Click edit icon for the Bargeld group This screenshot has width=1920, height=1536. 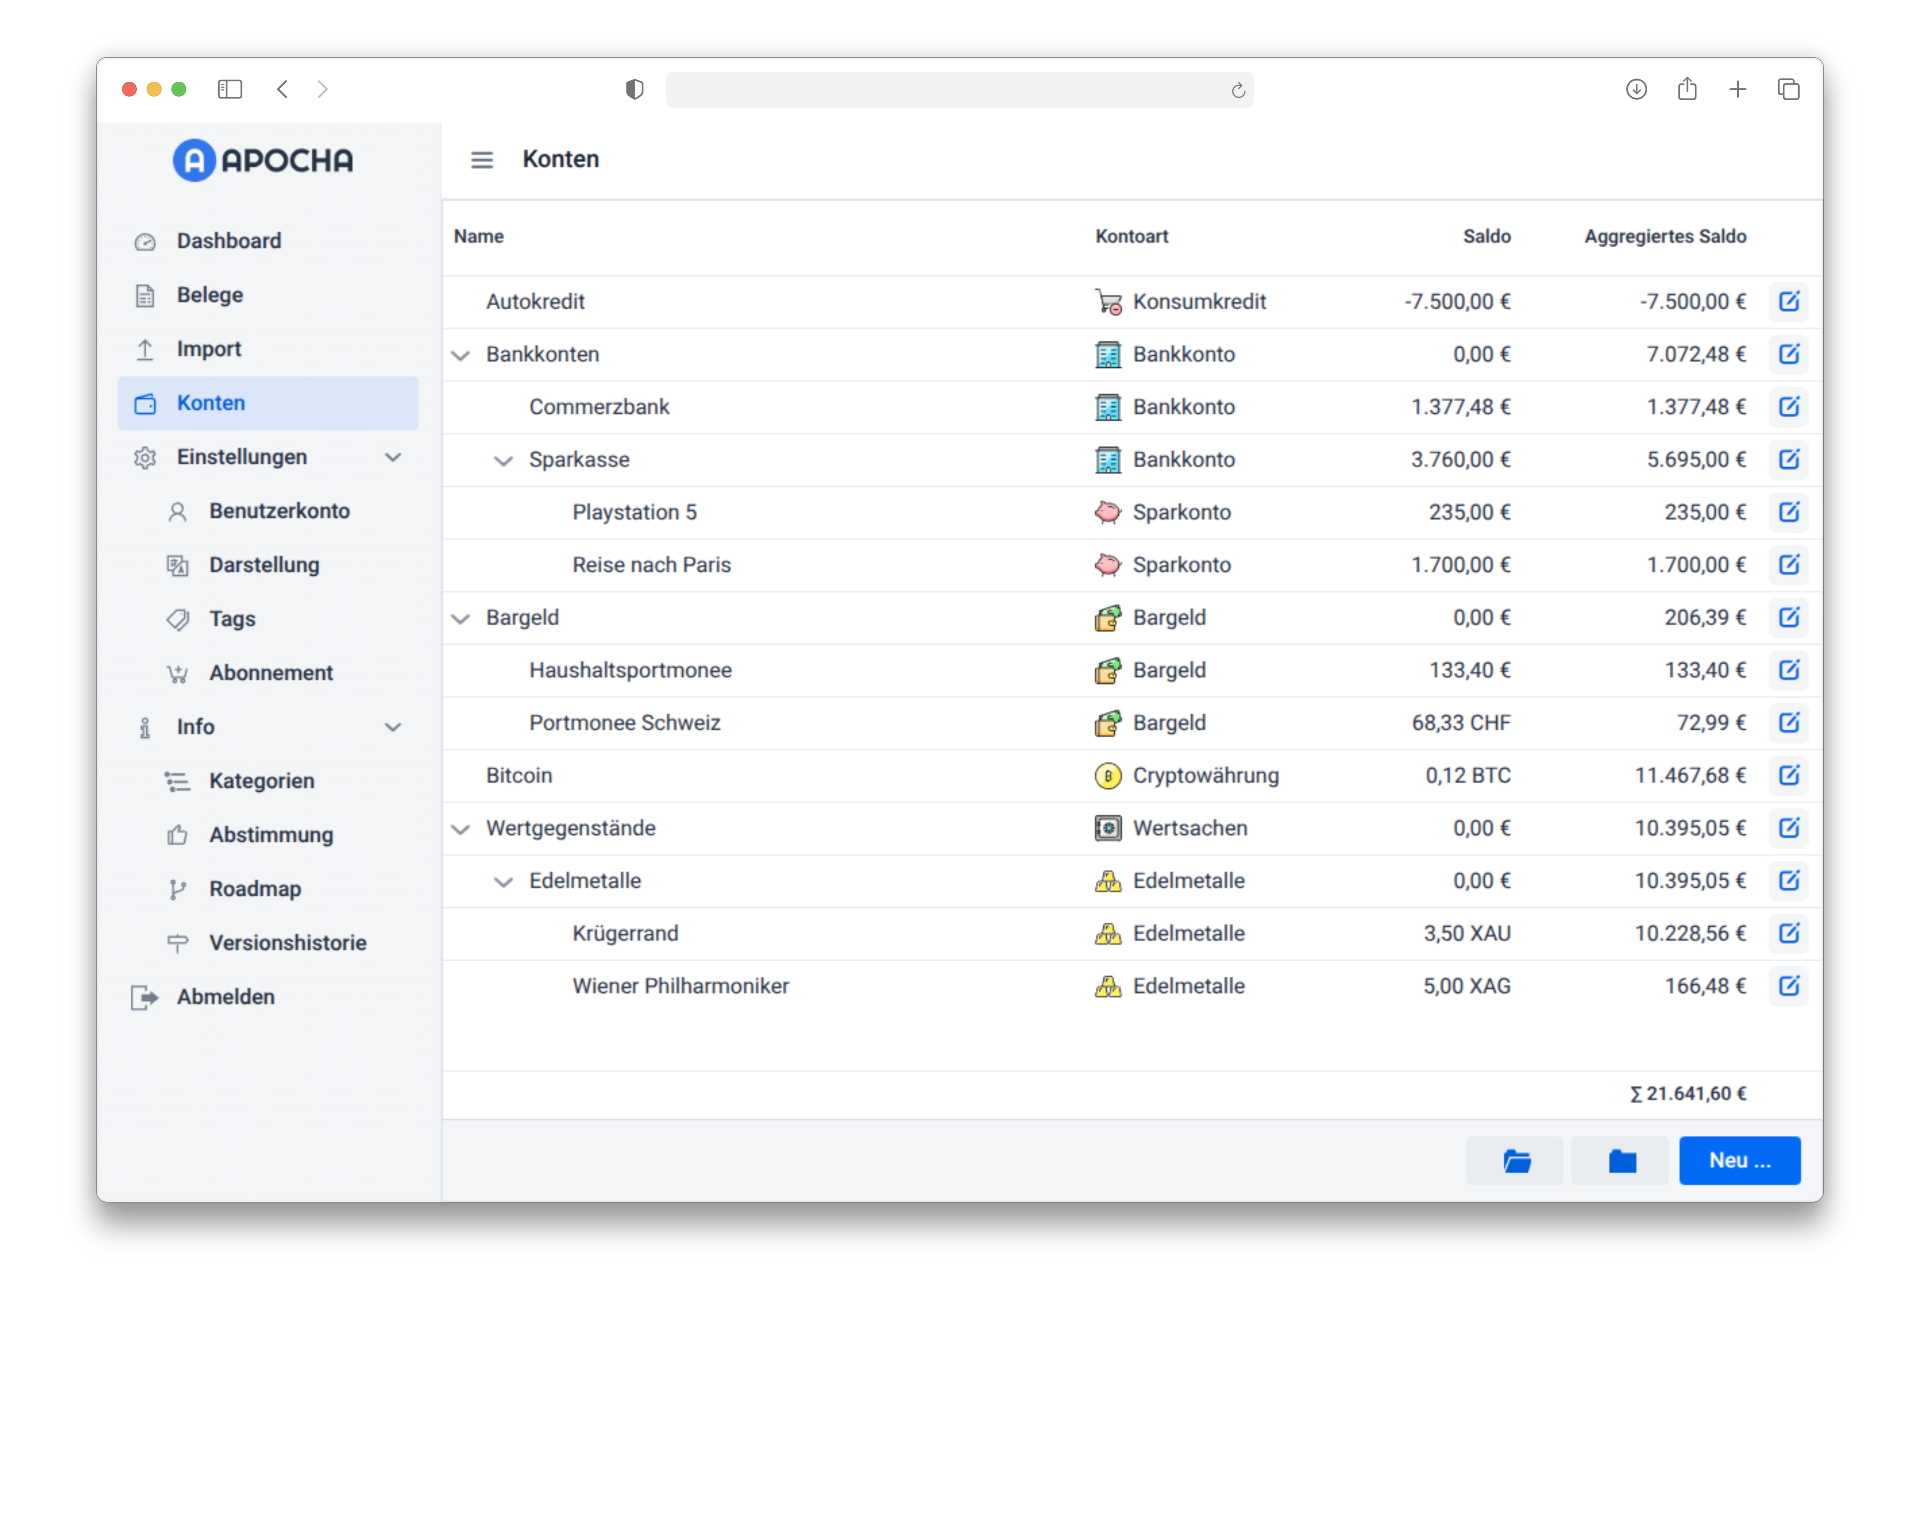pos(1789,617)
